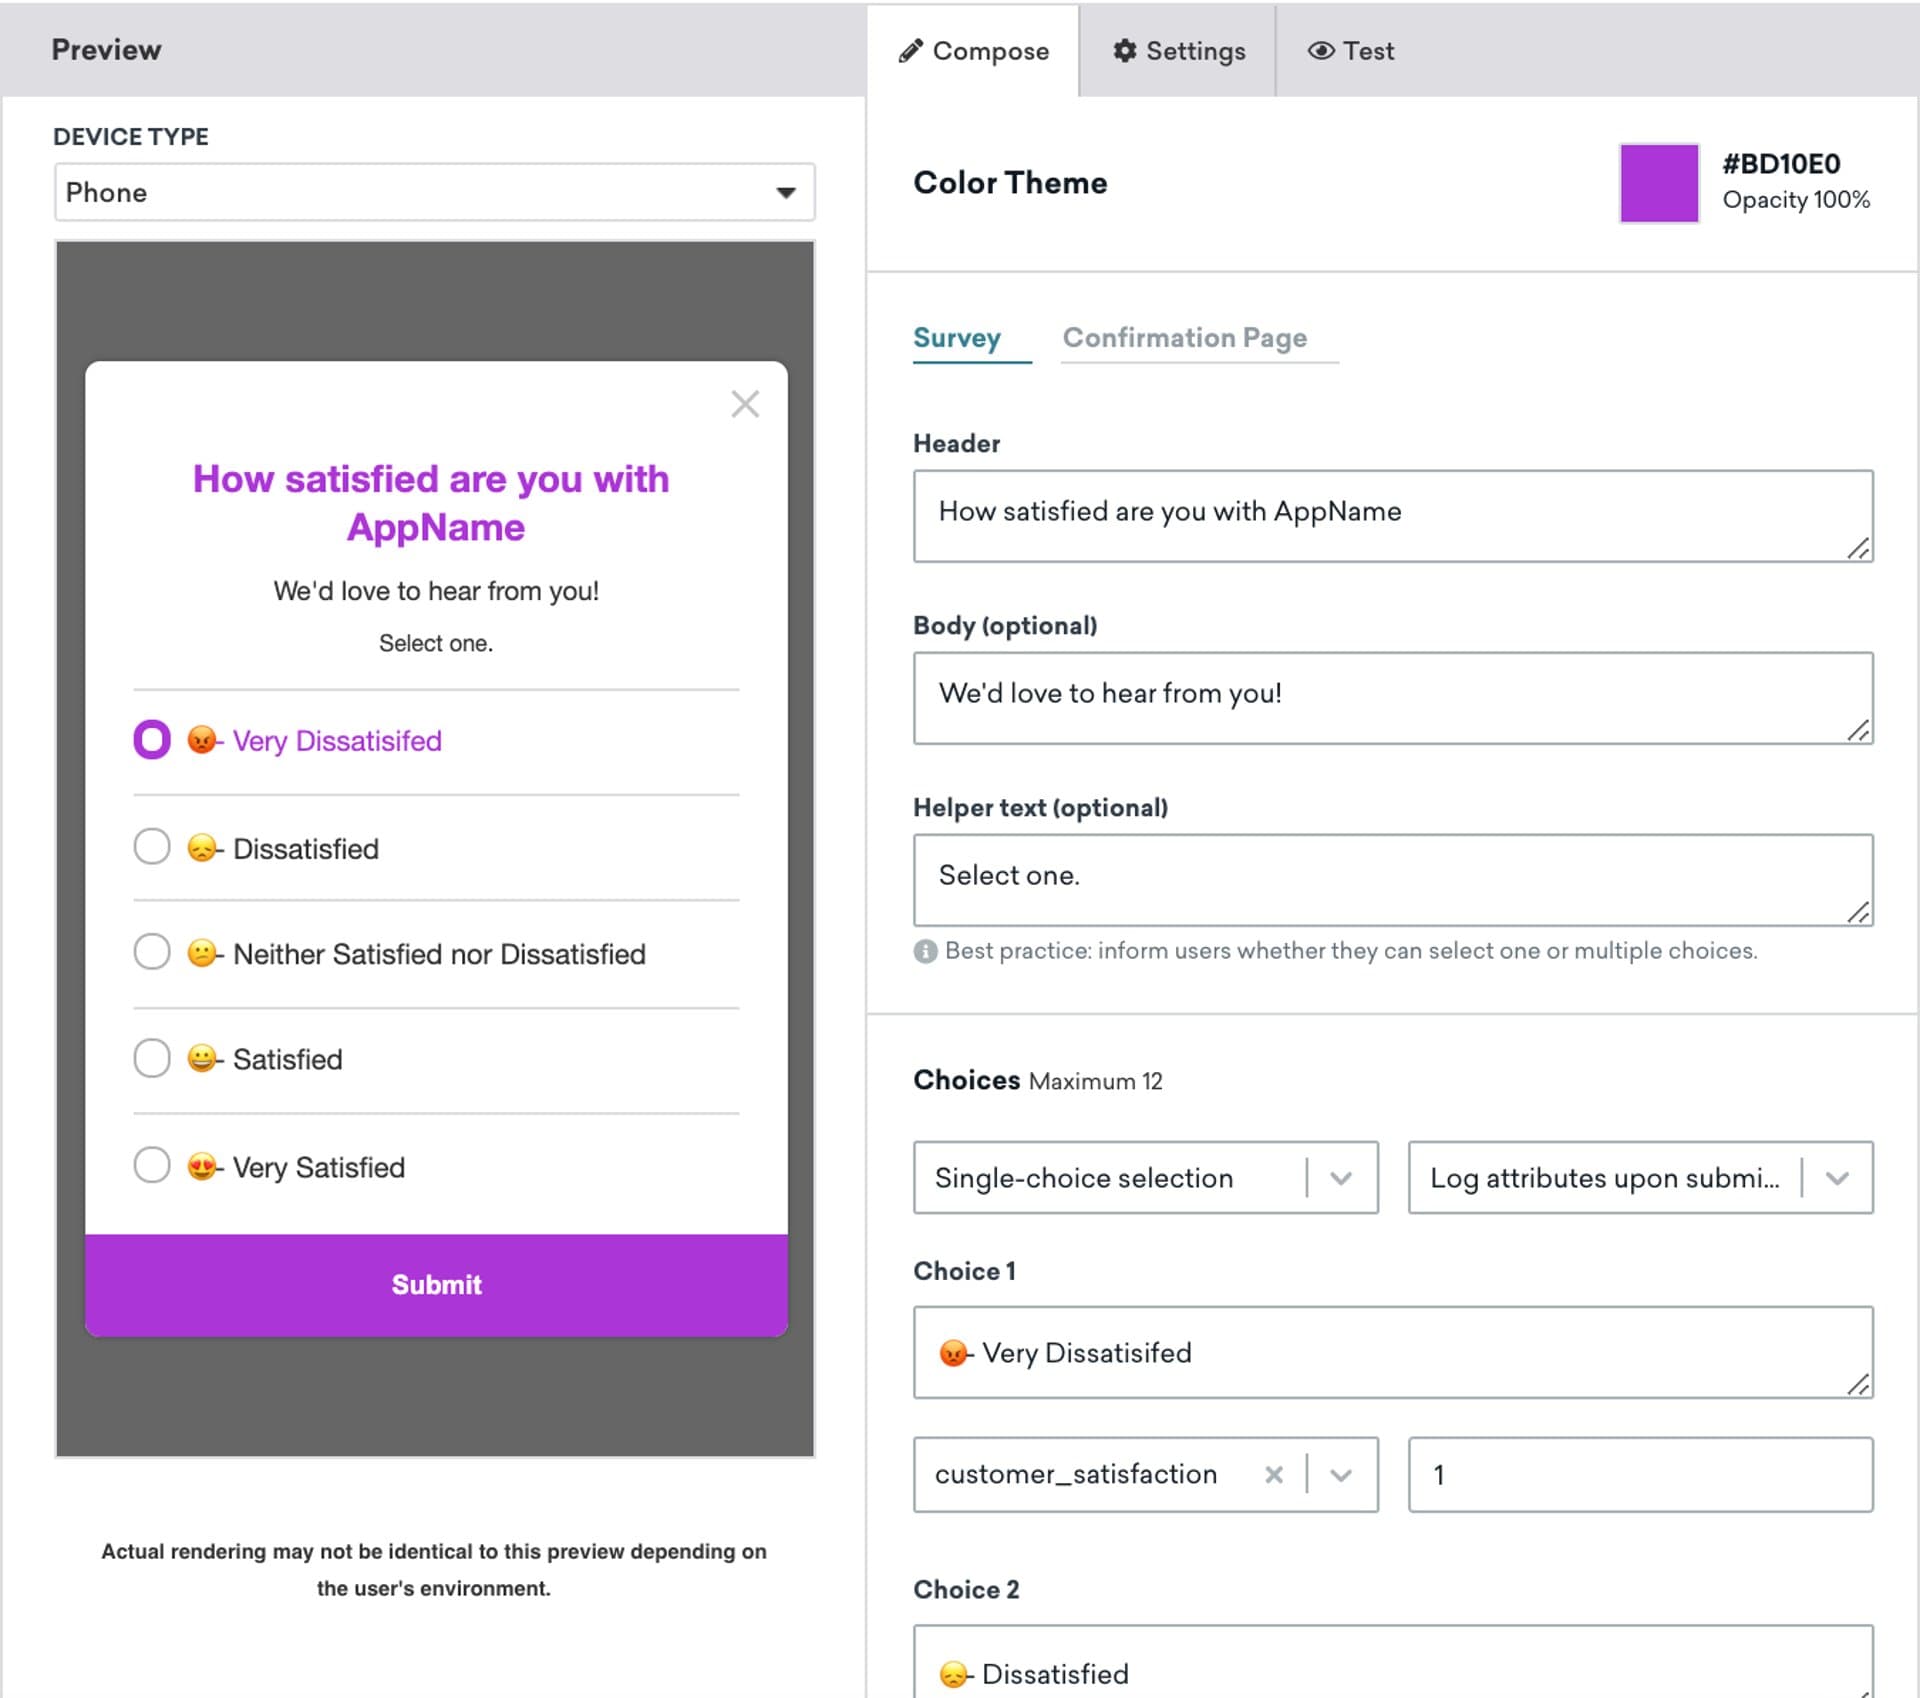Click the best practice info icon
This screenshot has width=1920, height=1698.
(x=925, y=951)
